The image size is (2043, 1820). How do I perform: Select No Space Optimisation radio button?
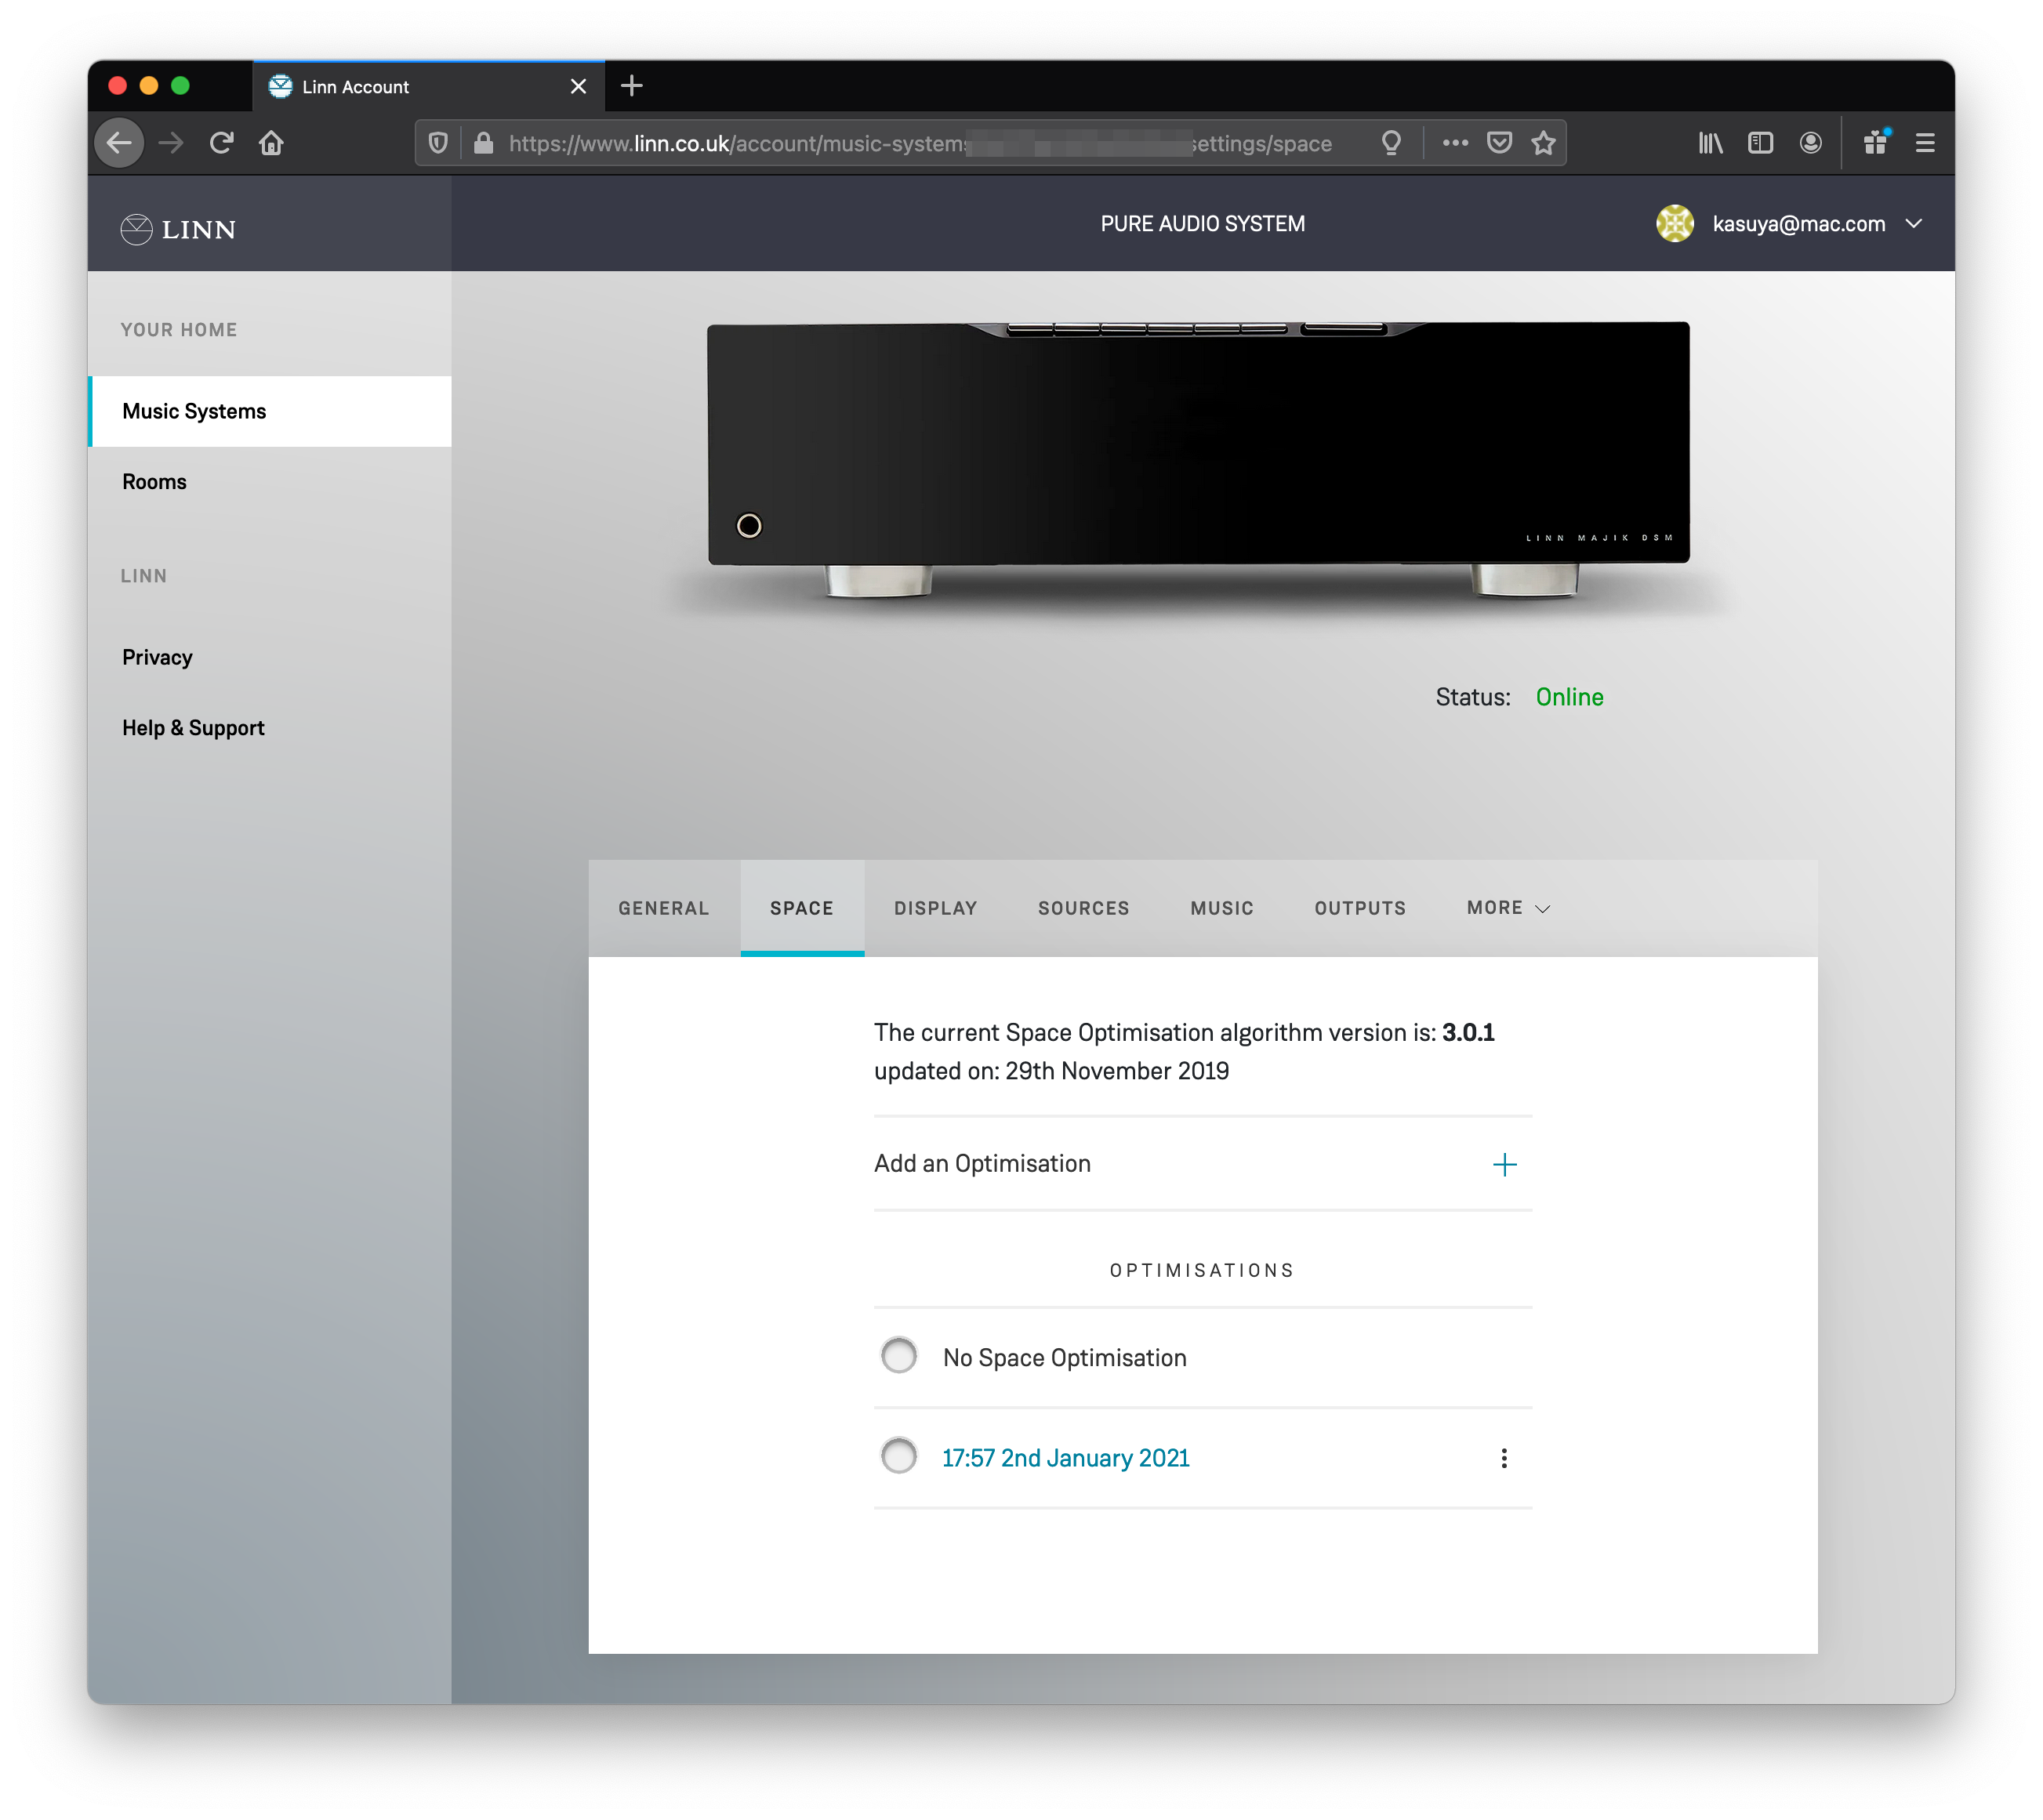898,1356
